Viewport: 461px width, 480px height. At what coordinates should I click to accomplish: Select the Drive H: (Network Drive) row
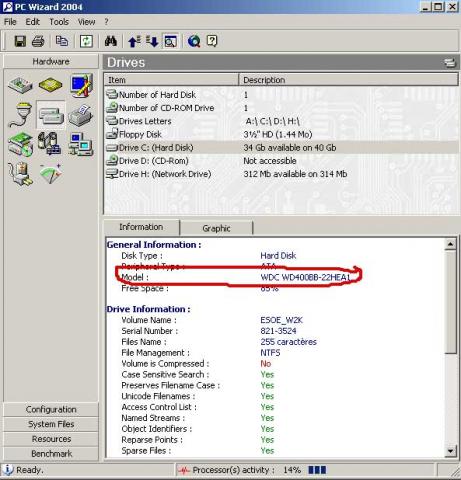click(282, 174)
